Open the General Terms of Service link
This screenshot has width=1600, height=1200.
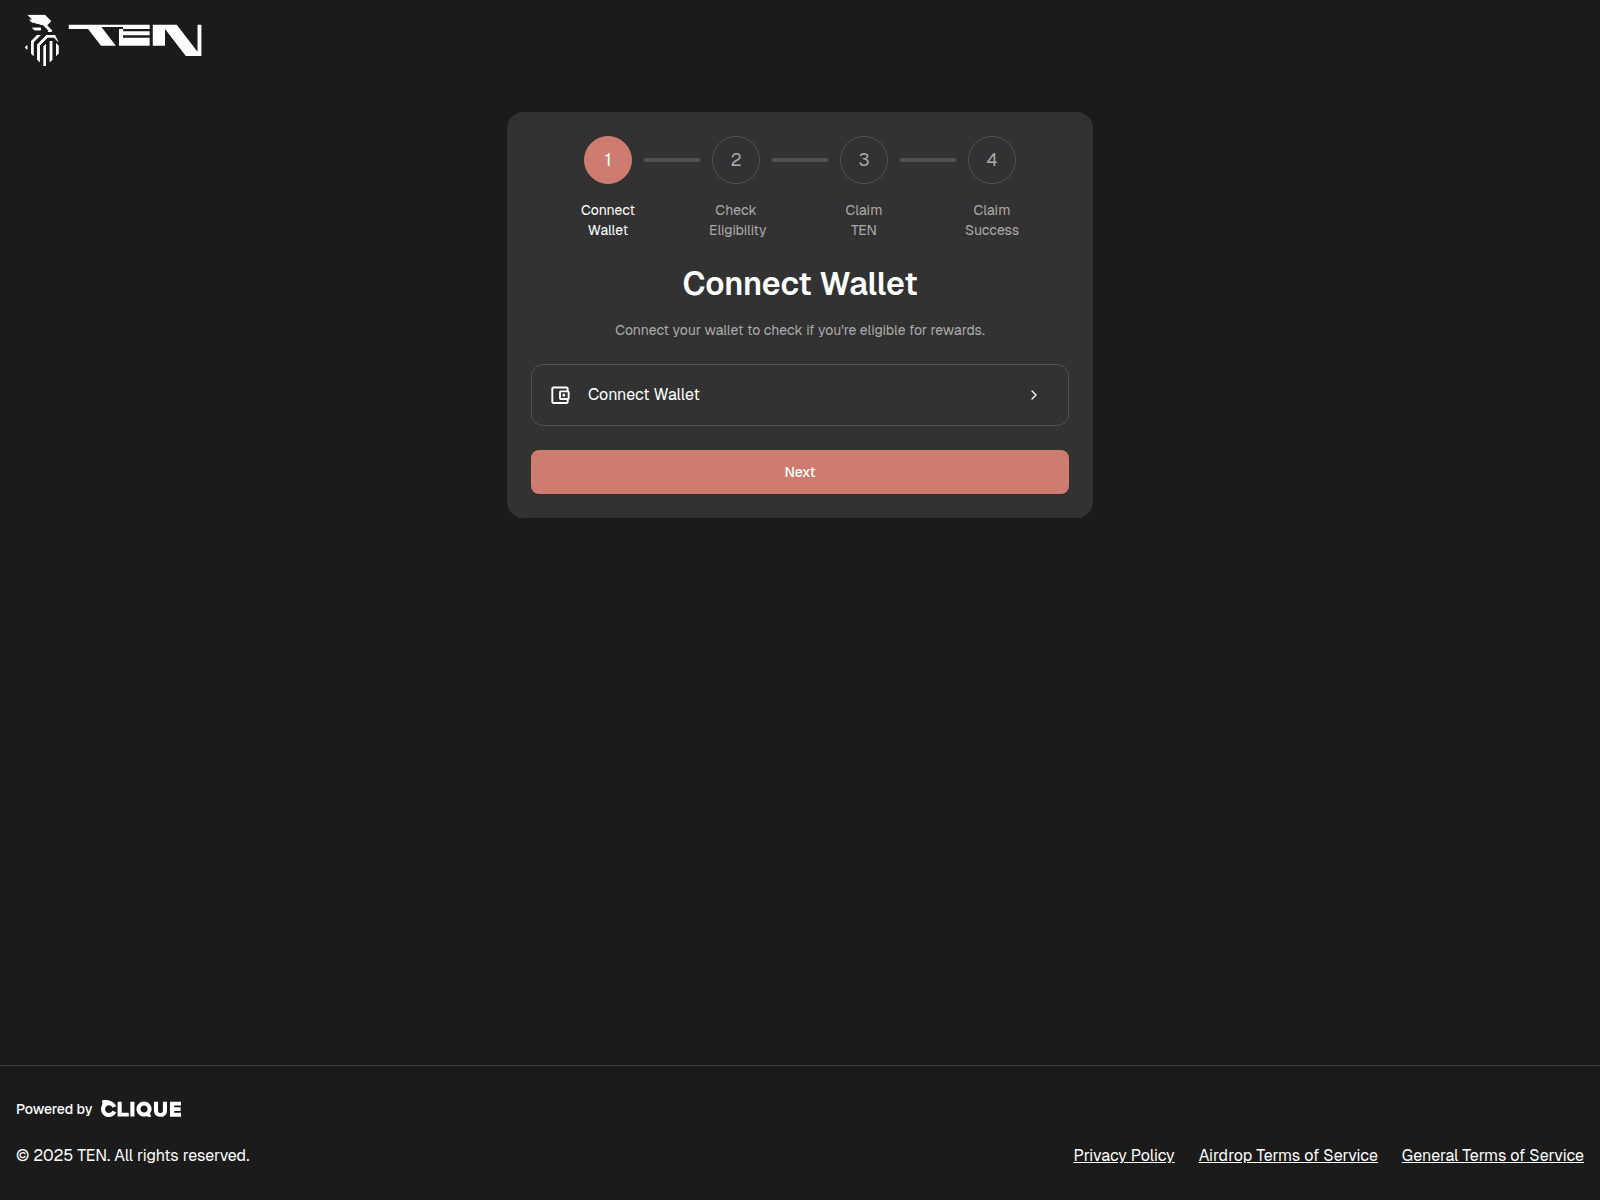click(1491, 1155)
